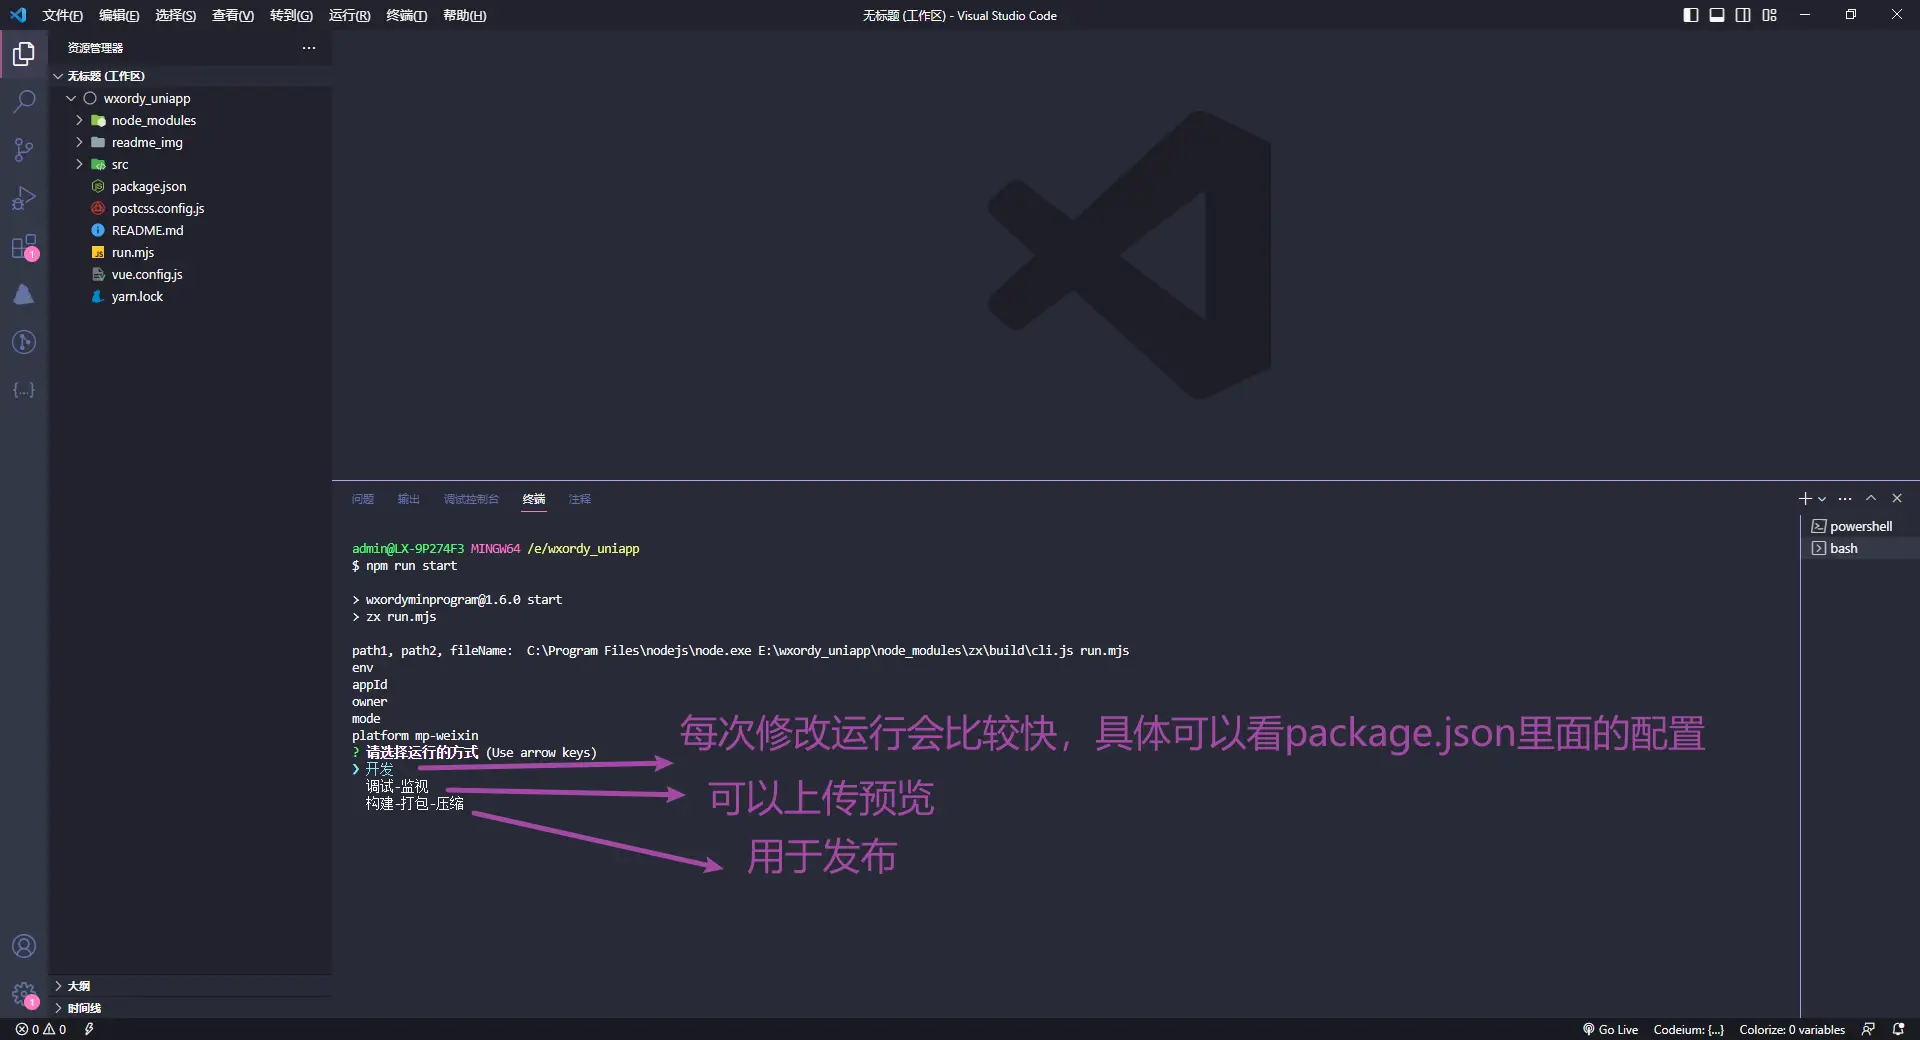The height and width of the screenshot is (1040, 1920).
Task: Open the 转到(G) menu
Action: (x=291, y=15)
